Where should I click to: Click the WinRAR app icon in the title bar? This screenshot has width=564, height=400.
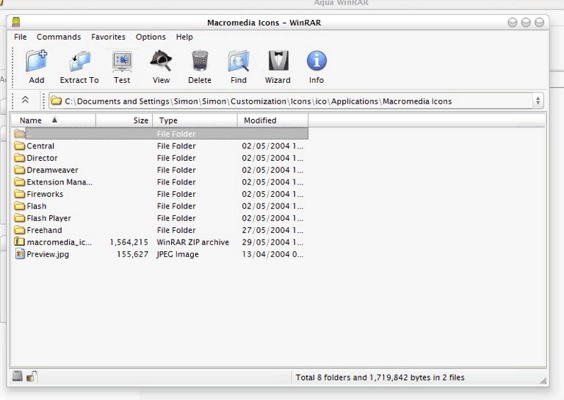pos(16,22)
